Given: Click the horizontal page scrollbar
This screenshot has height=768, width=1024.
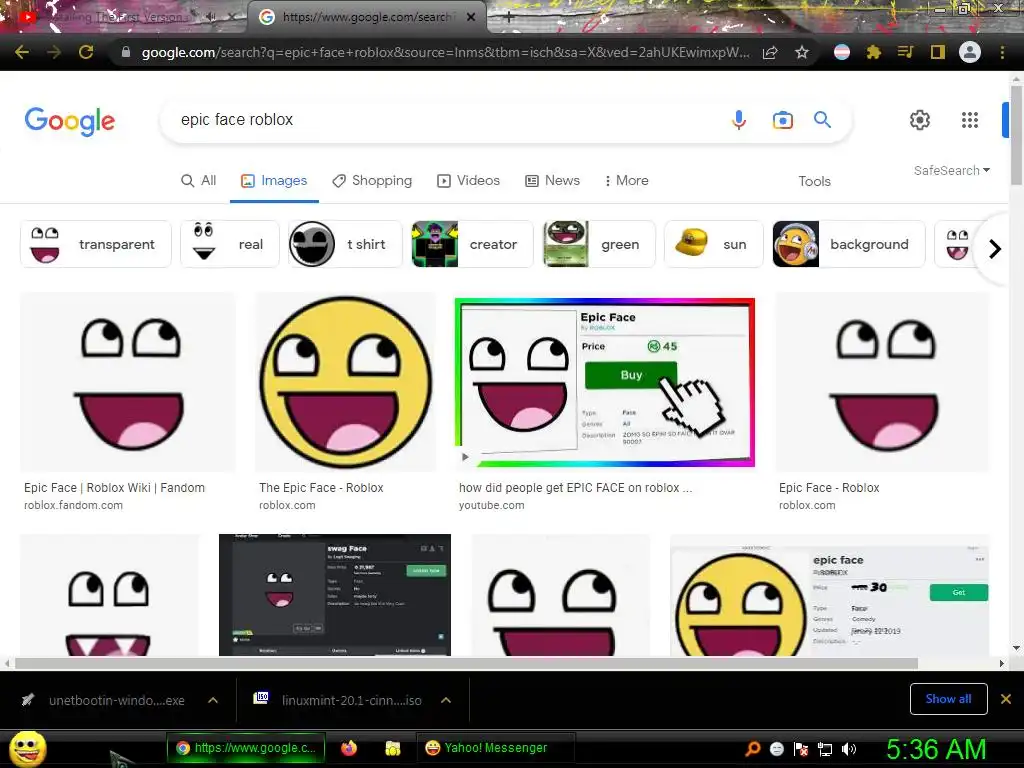Looking at the screenshot, I should [466, 664].
